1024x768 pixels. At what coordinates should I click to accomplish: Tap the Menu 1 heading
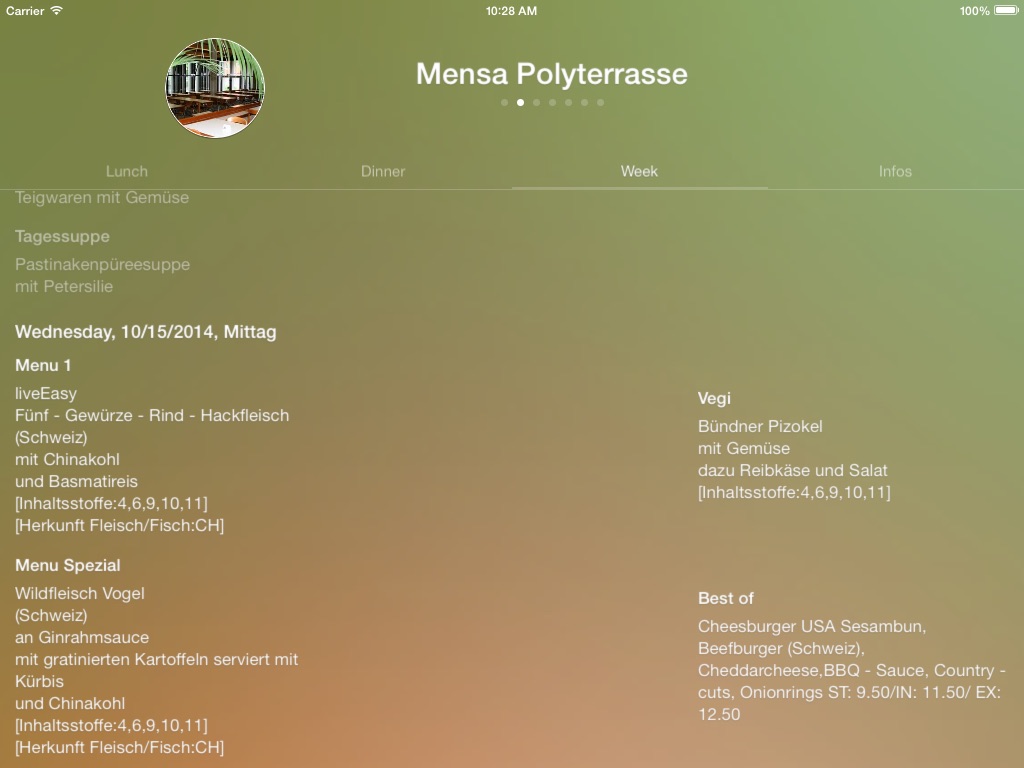[43, 365]
